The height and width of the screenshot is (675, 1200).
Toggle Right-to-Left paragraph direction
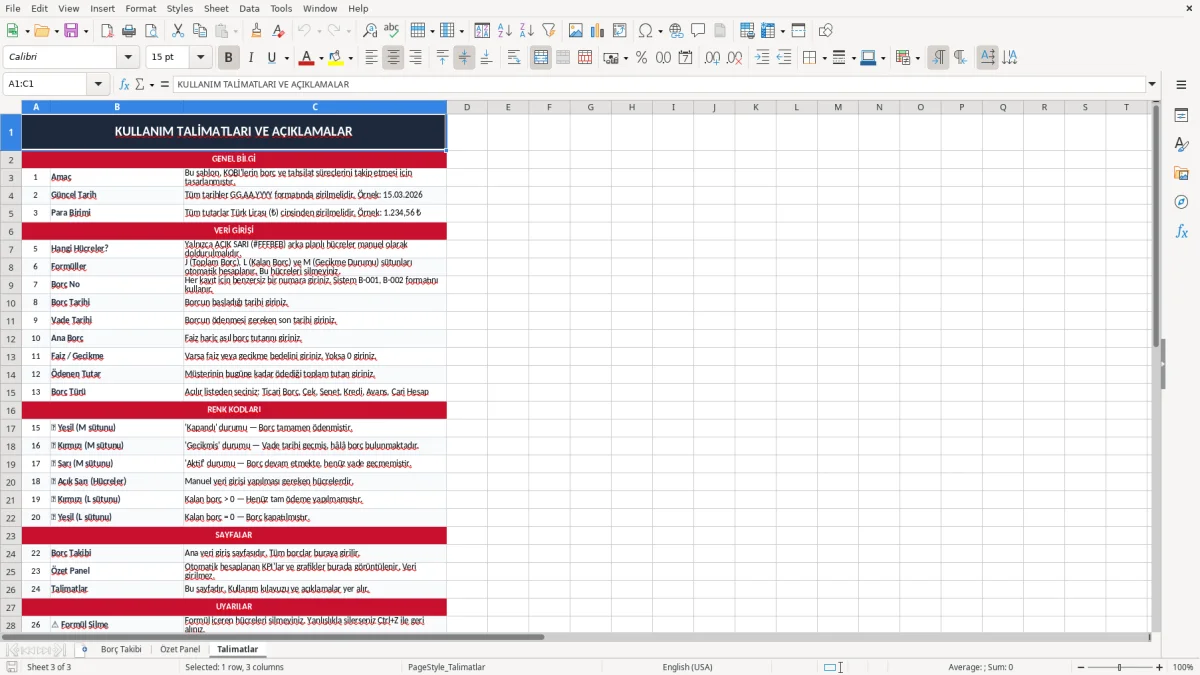(x=960, y=58)
